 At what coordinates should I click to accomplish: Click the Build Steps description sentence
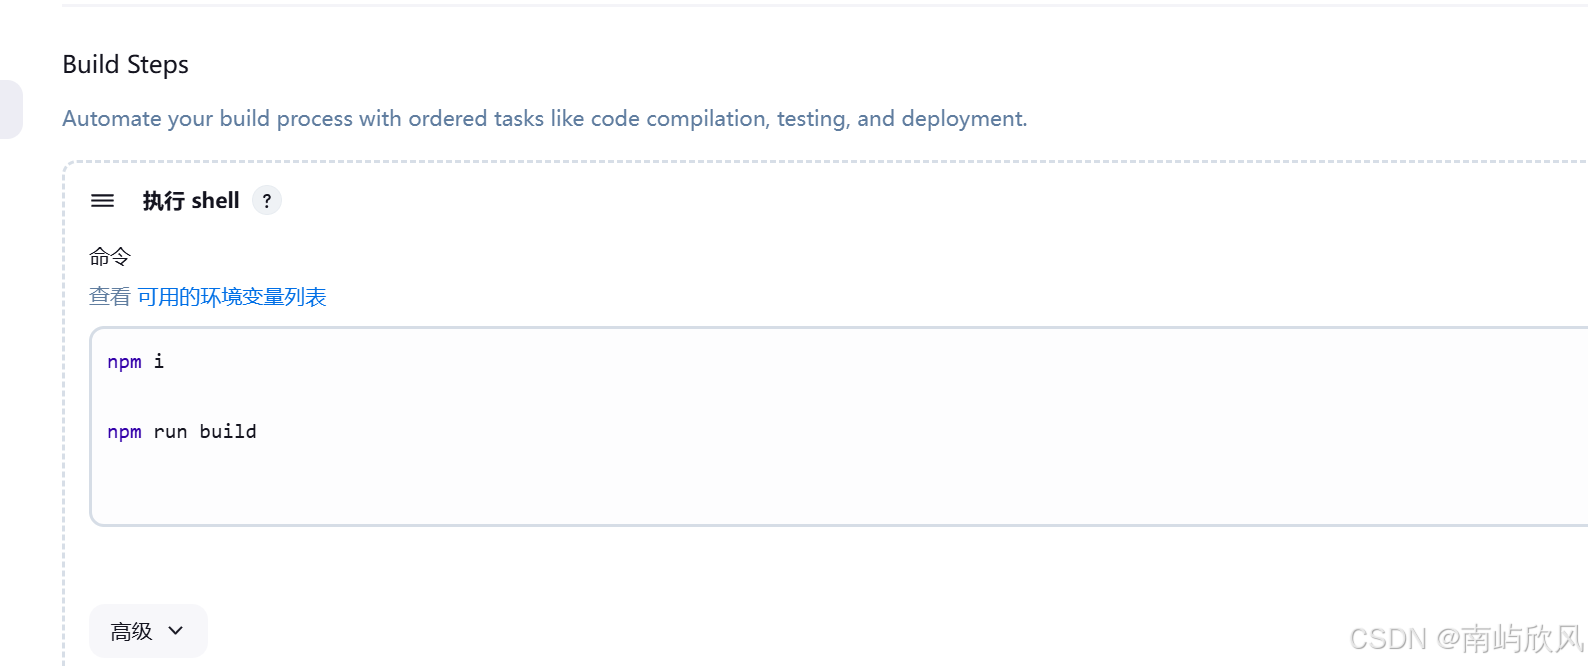544,119
